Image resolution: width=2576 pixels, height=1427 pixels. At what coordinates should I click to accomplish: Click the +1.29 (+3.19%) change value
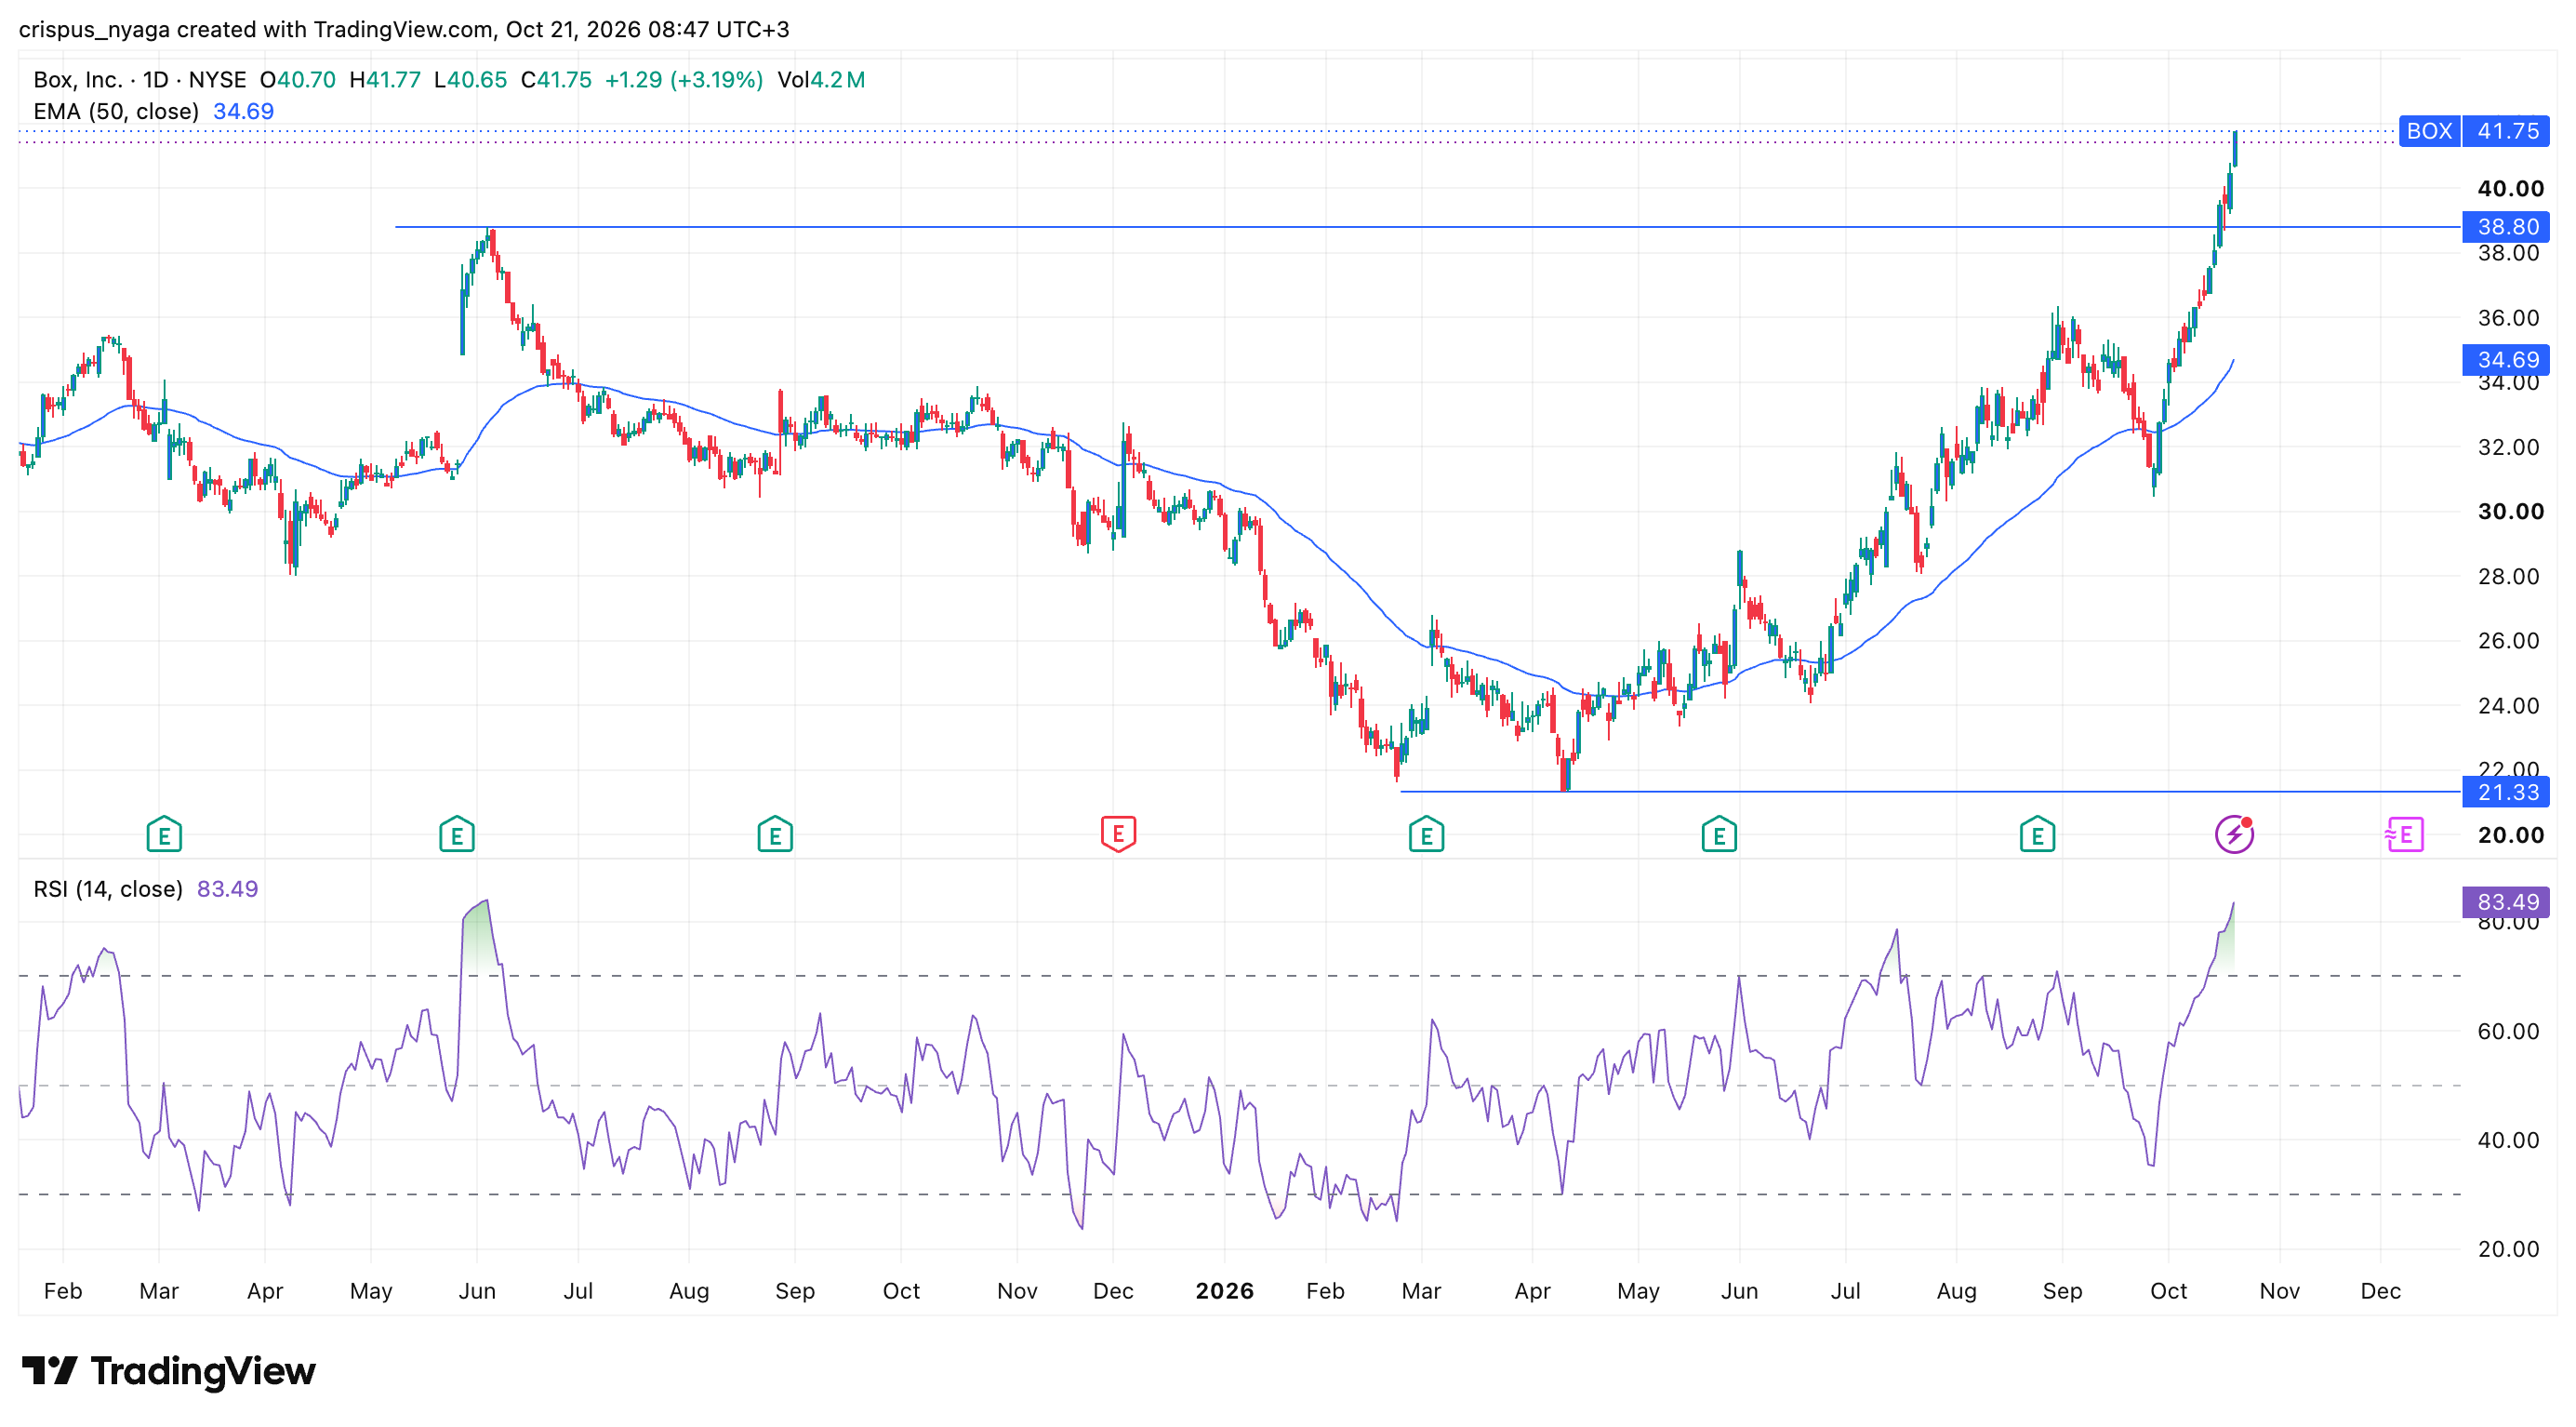684,80
